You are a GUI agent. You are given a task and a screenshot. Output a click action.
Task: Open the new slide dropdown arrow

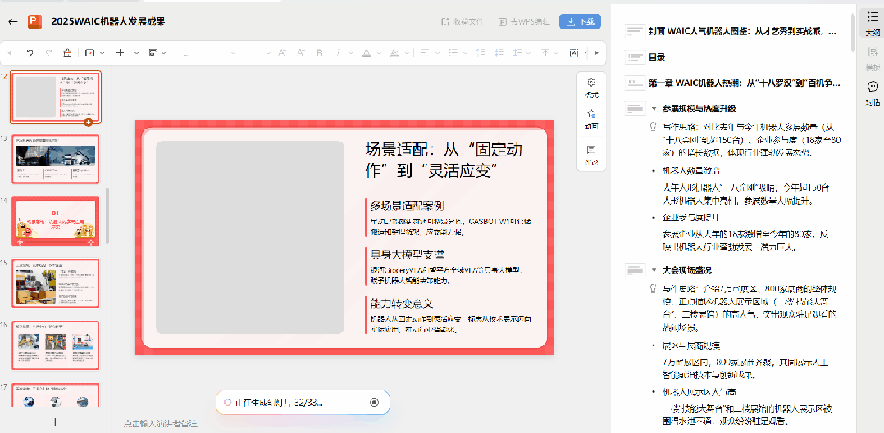pos(102,53)
